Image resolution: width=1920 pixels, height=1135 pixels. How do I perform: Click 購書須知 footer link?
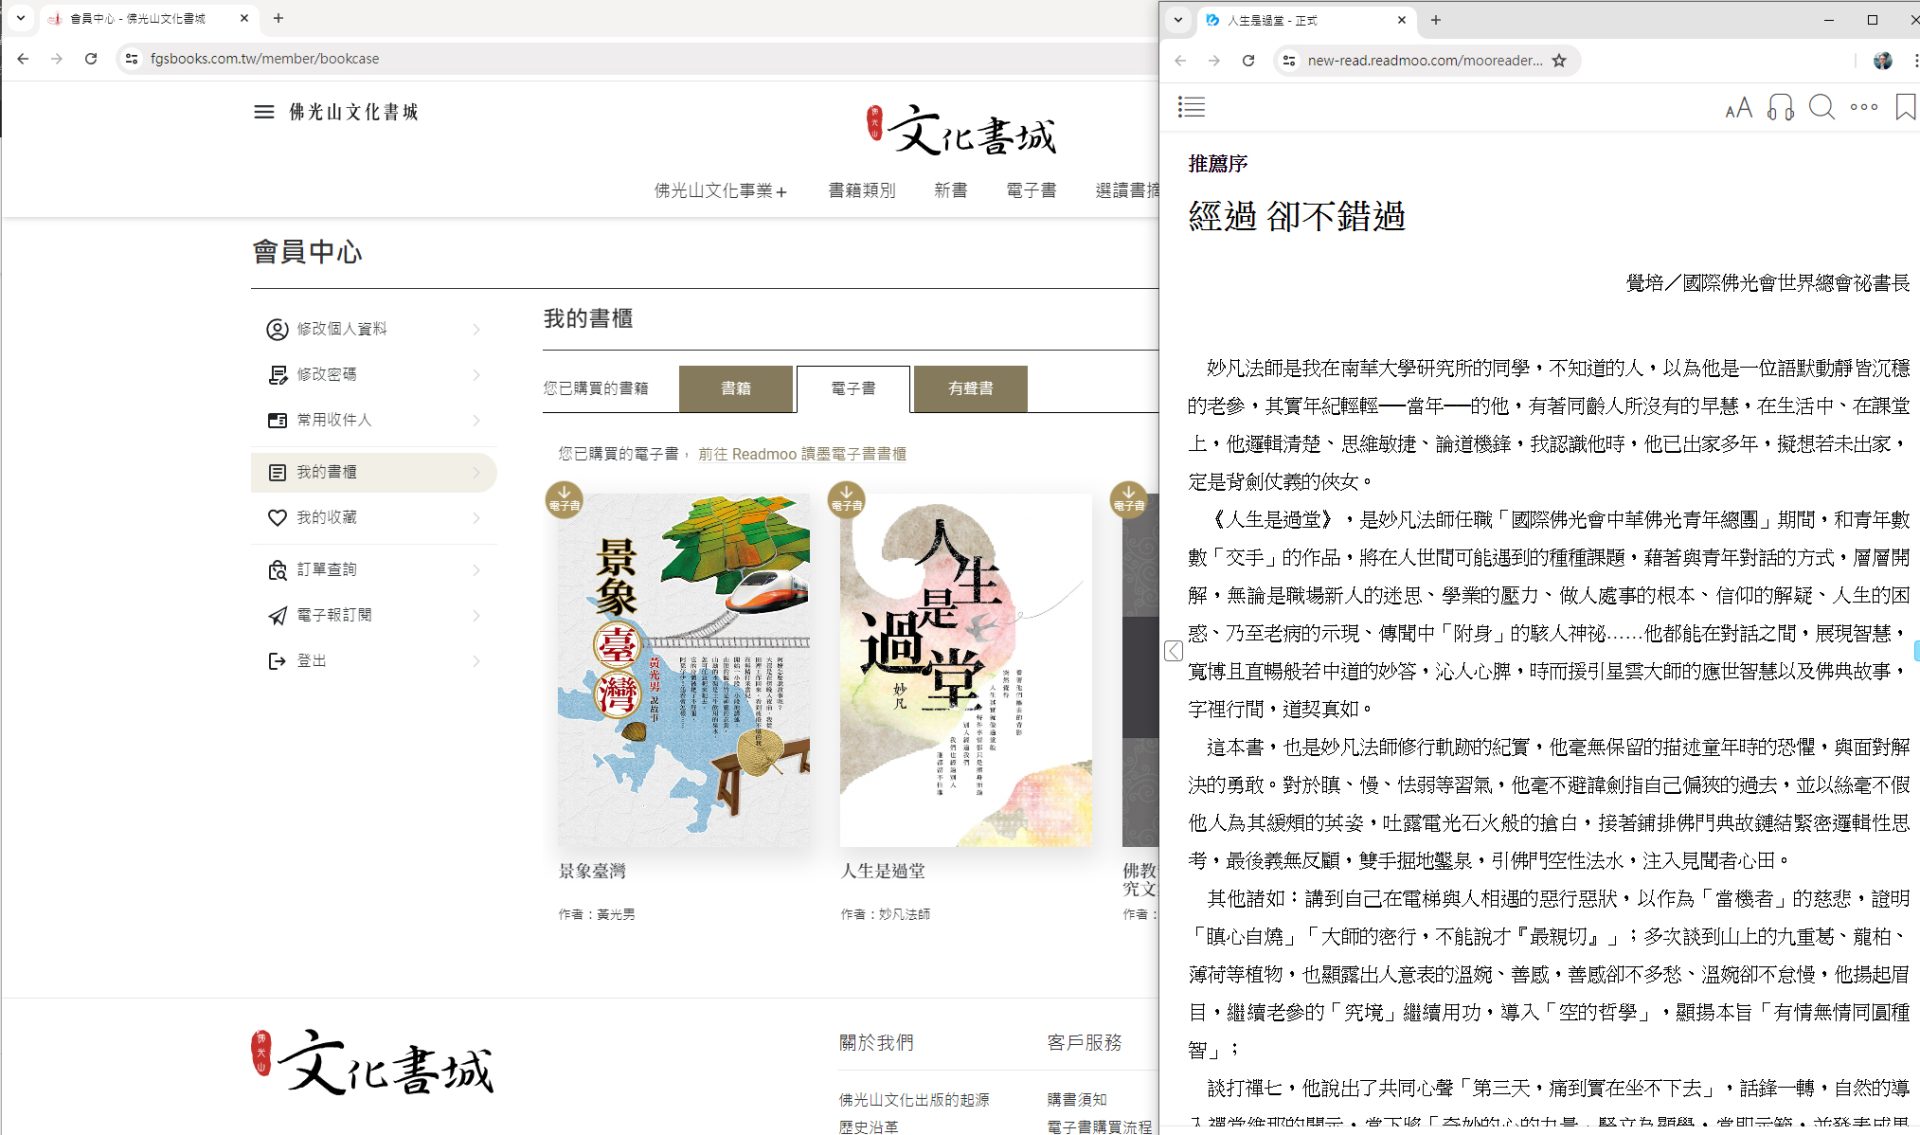(x=1077, y=1099)
